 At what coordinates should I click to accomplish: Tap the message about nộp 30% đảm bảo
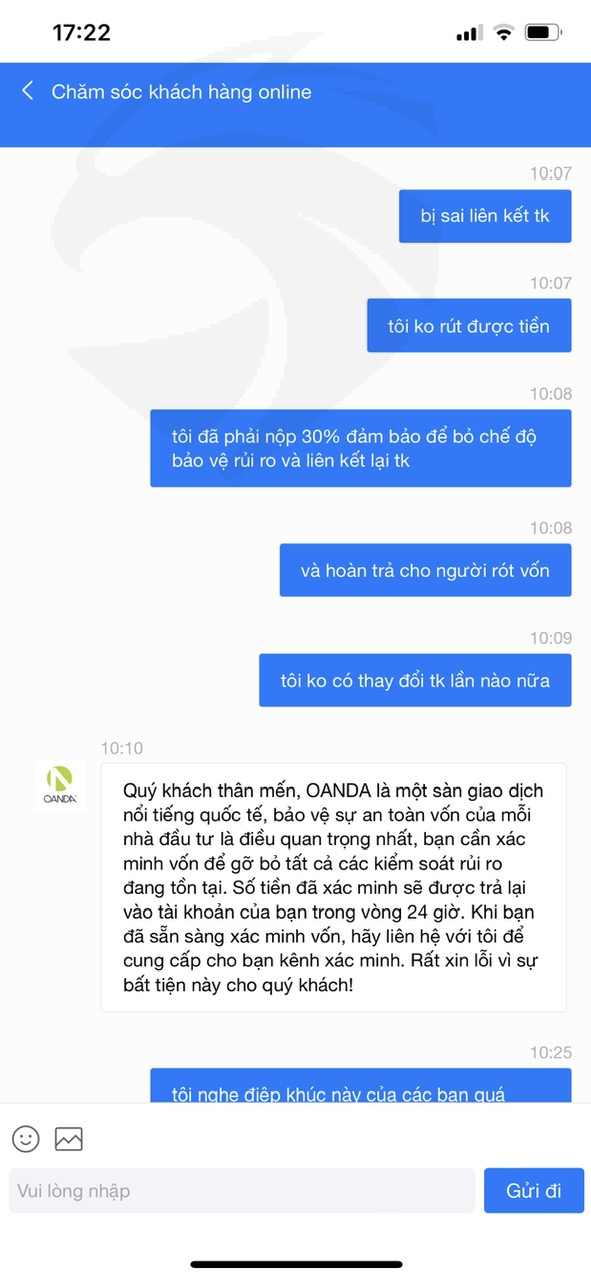tap(361, 448)
